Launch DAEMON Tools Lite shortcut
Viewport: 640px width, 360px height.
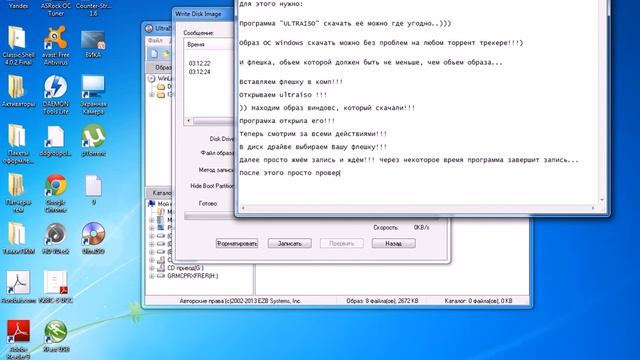[56, 94]
